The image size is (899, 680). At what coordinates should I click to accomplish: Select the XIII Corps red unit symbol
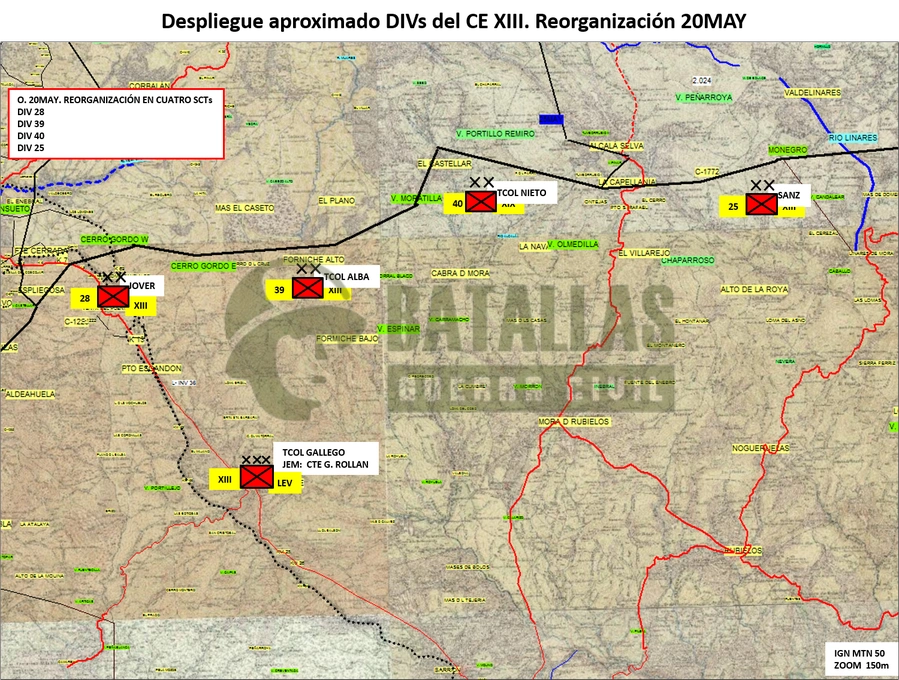pyautogui.click(x=256, y=477)
